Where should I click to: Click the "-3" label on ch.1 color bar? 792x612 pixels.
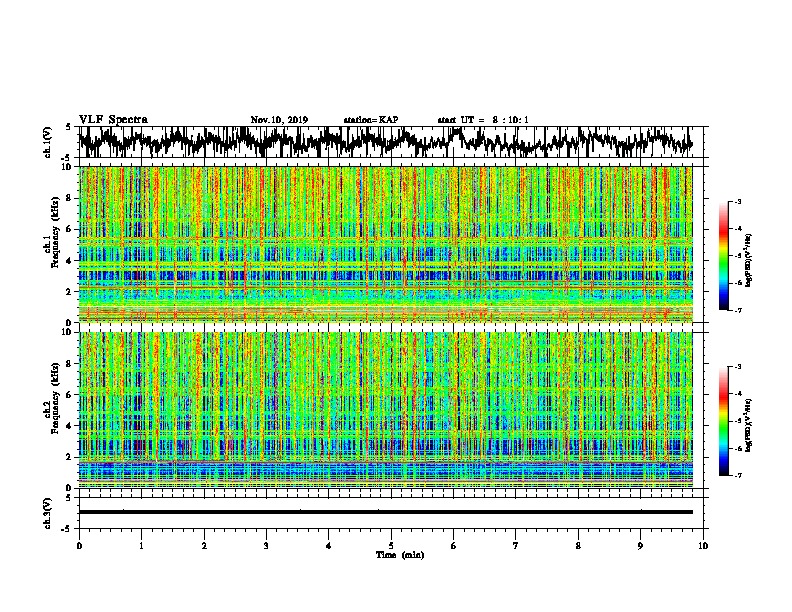tap(737, 201)
